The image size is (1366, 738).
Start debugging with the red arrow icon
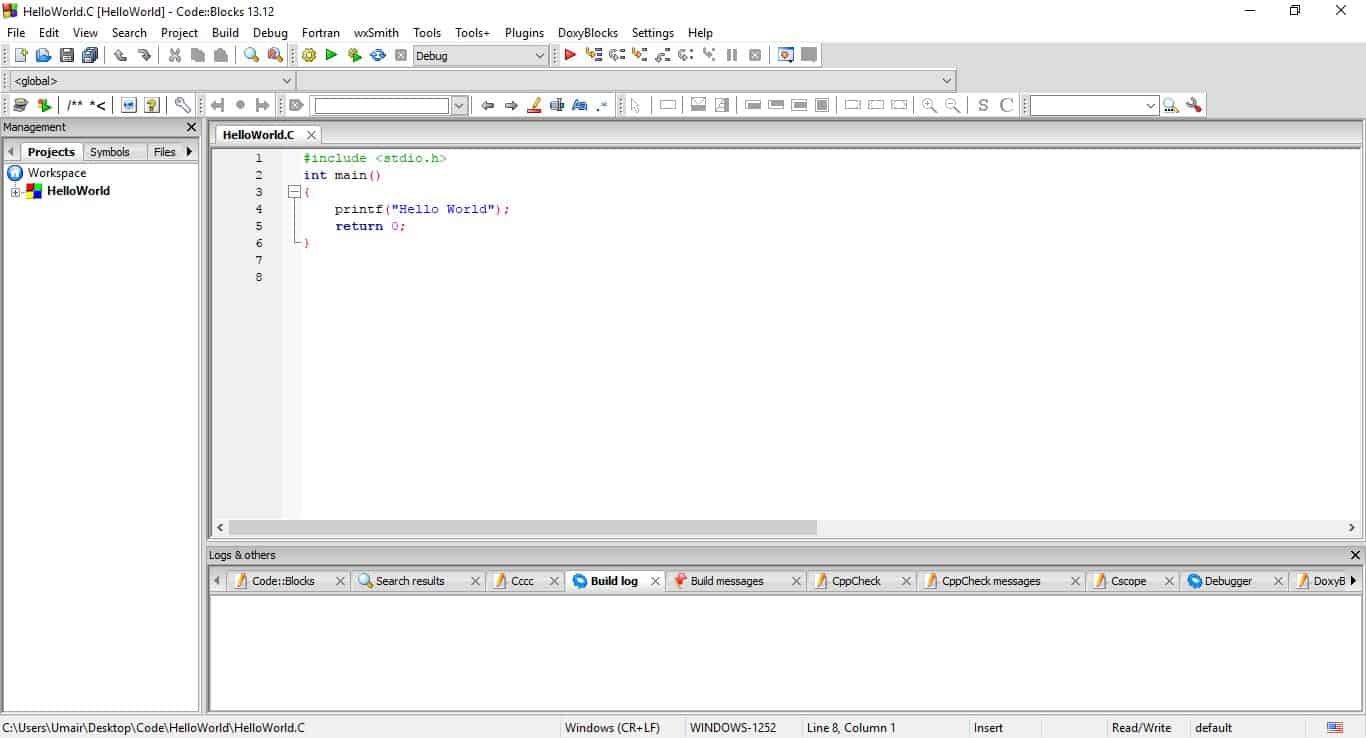(x=569, y=55)
